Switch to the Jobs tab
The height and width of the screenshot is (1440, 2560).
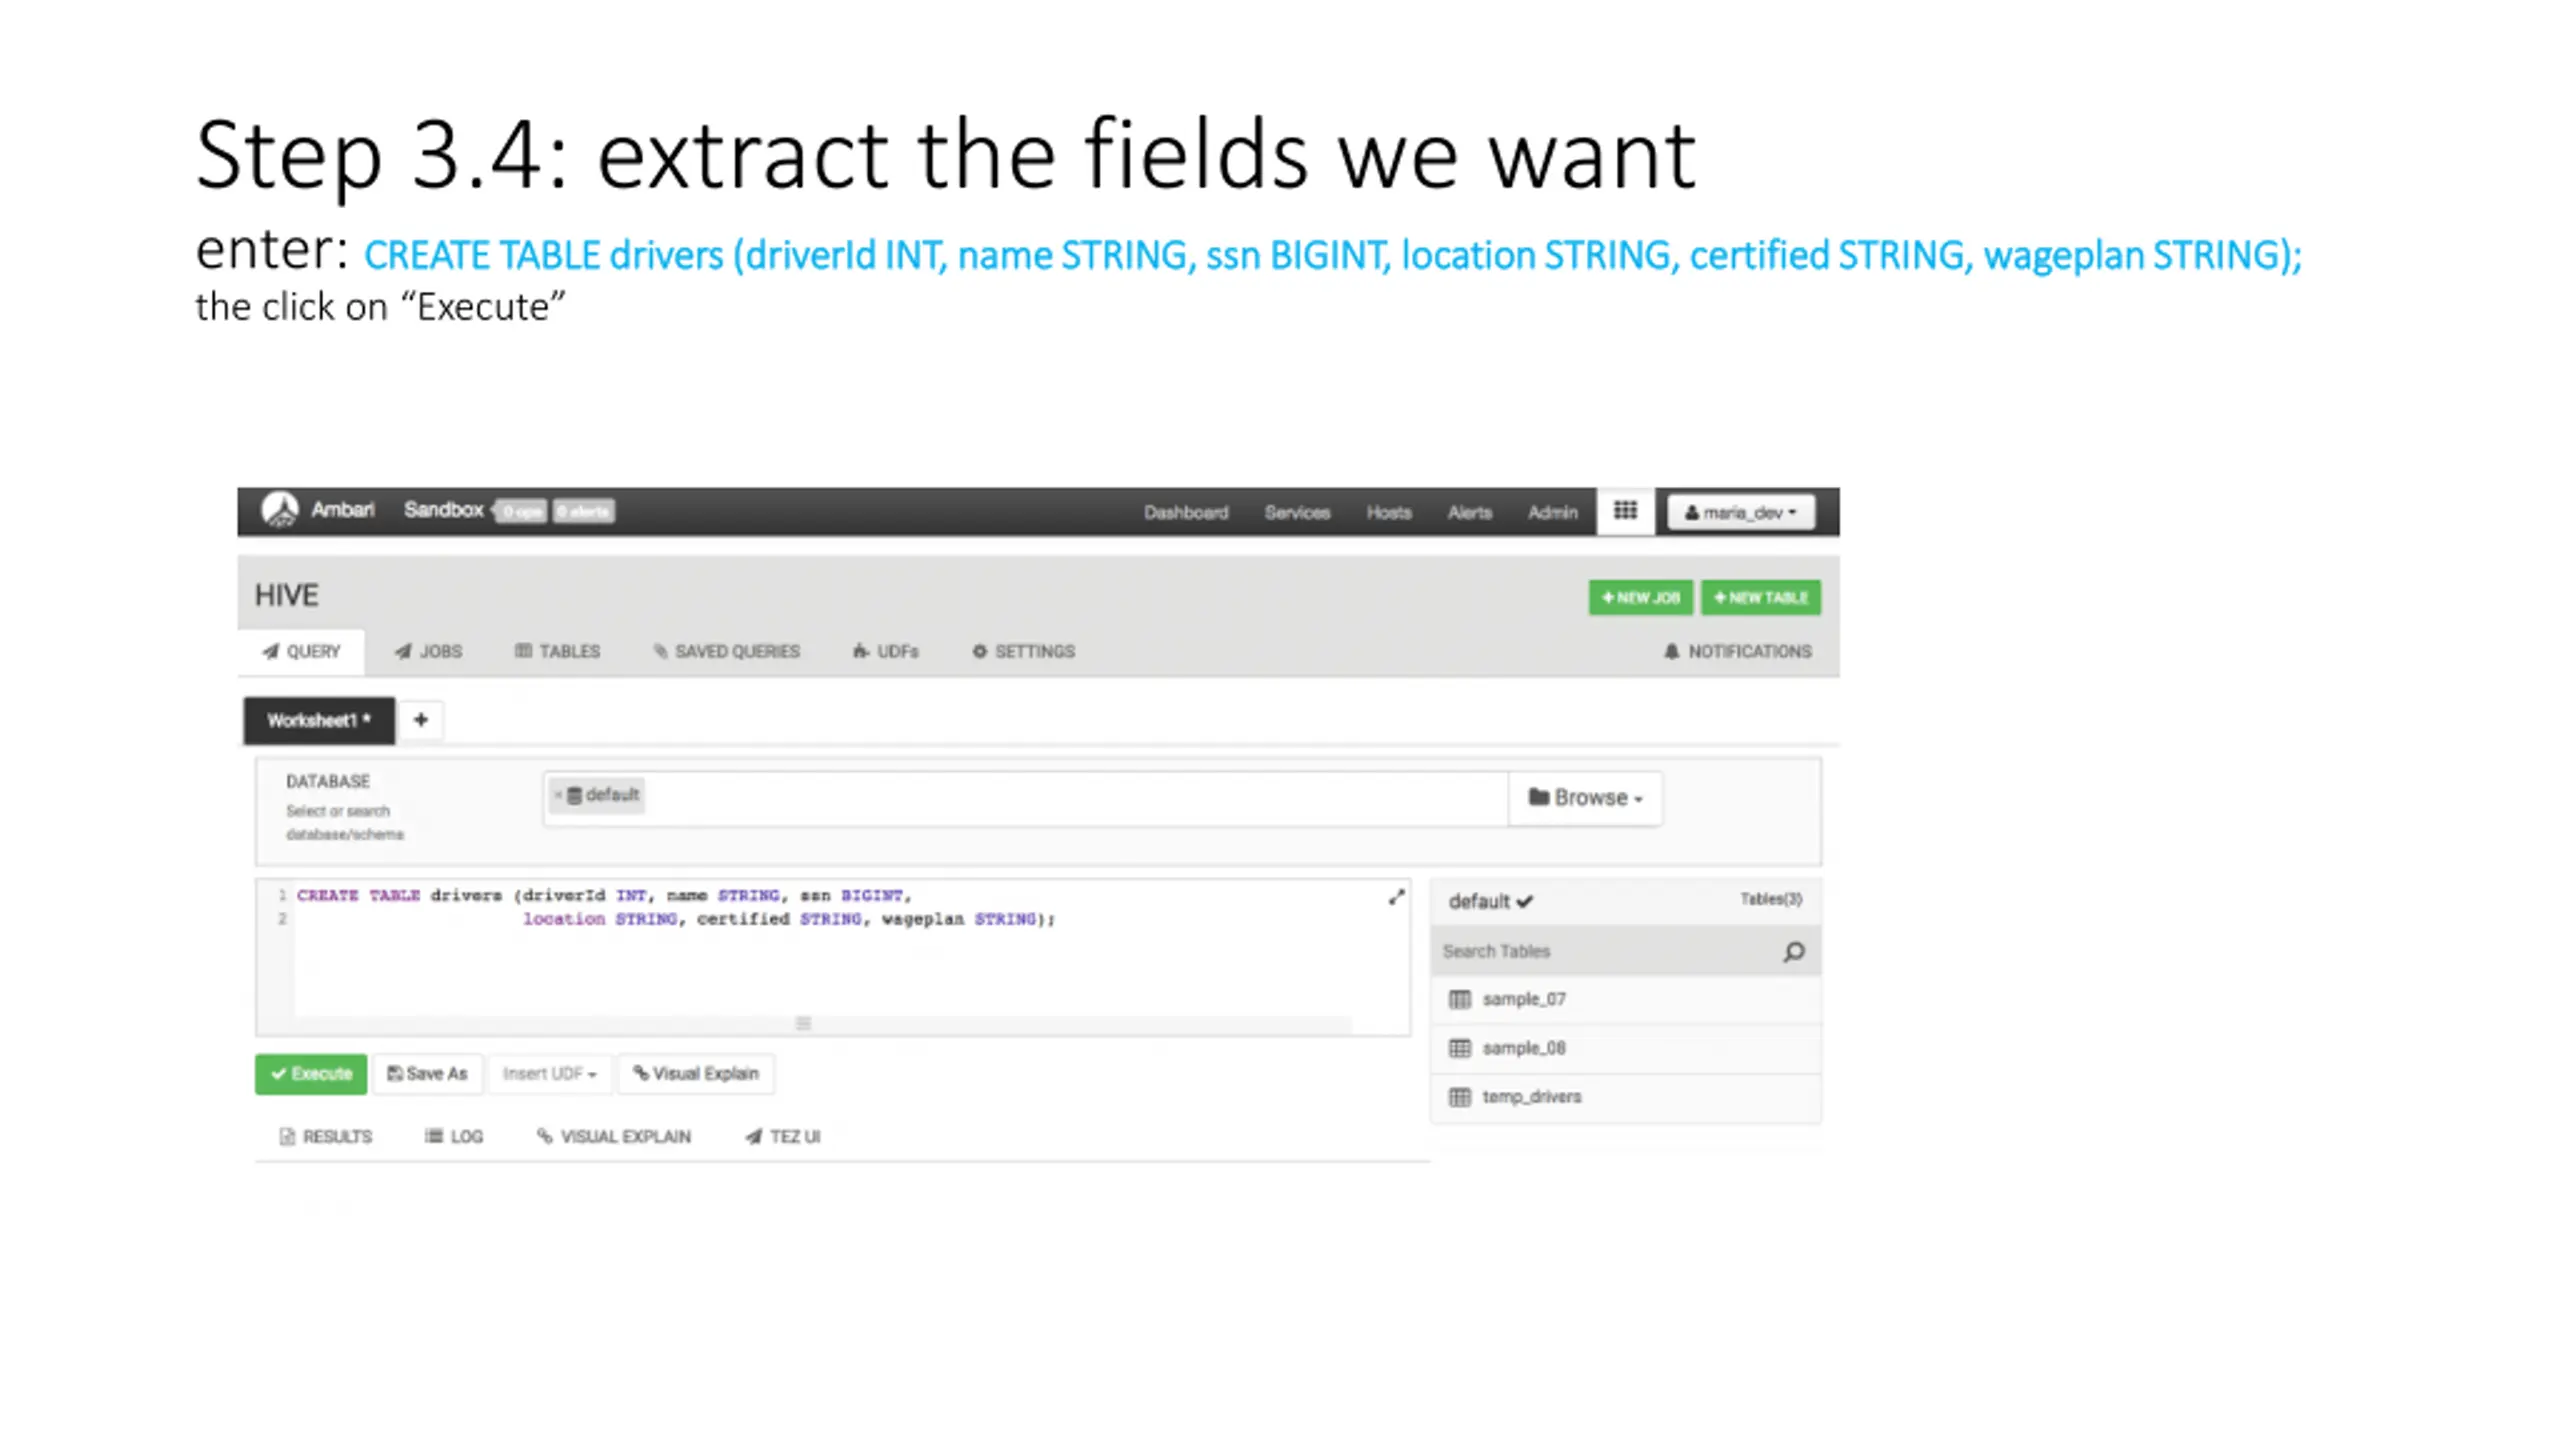[x=428, y=651]
